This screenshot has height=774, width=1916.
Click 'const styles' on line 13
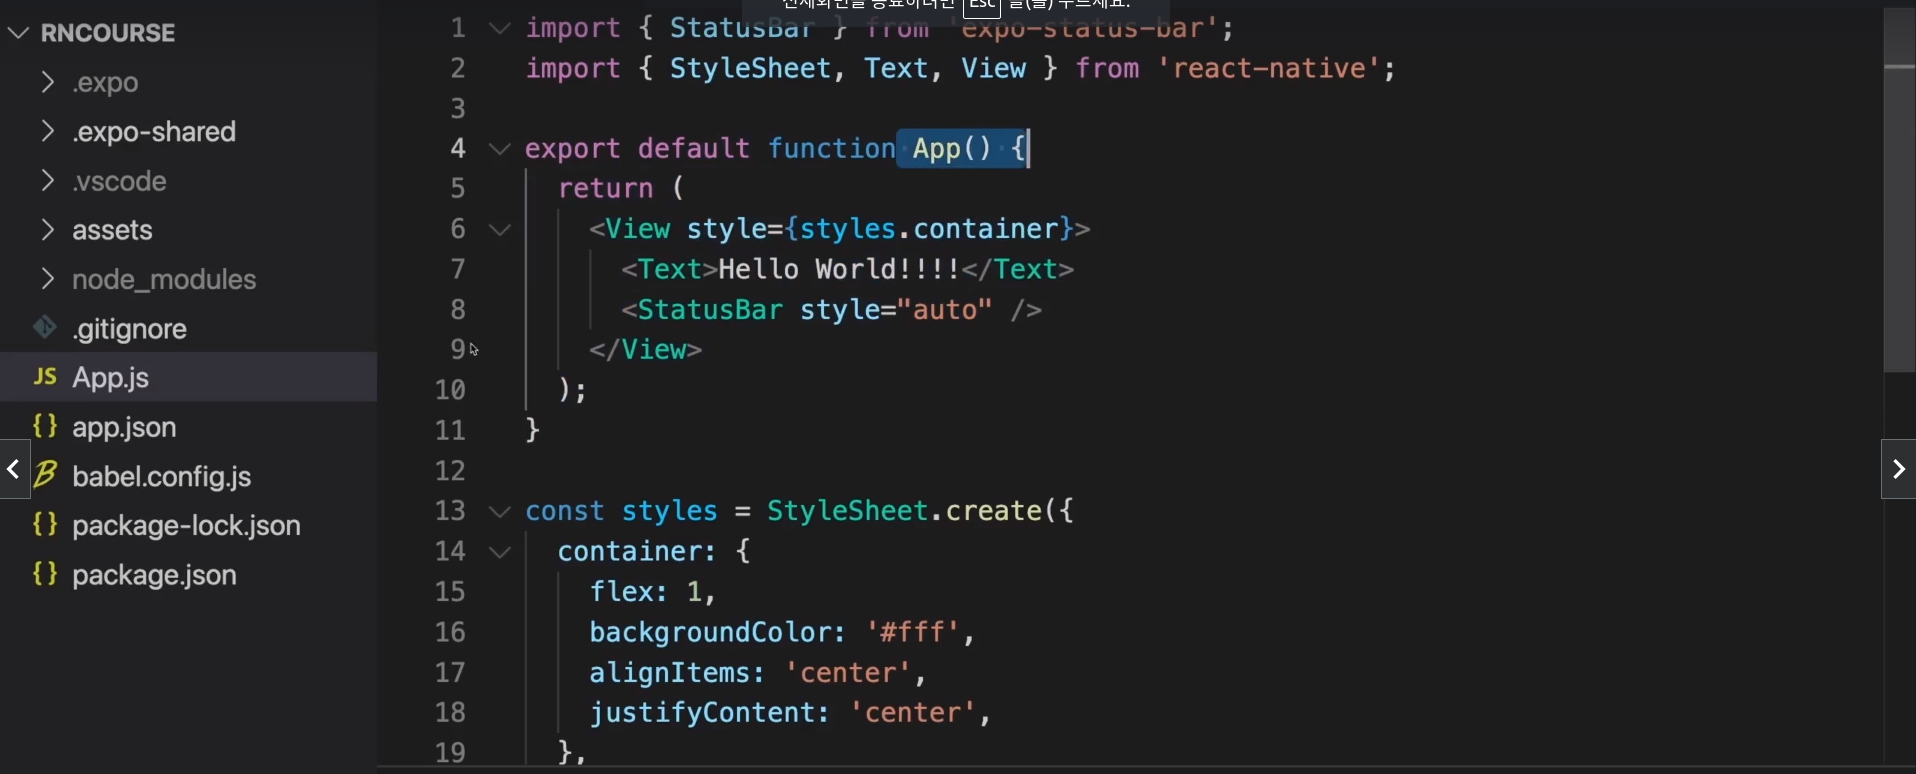pos(621,512)
